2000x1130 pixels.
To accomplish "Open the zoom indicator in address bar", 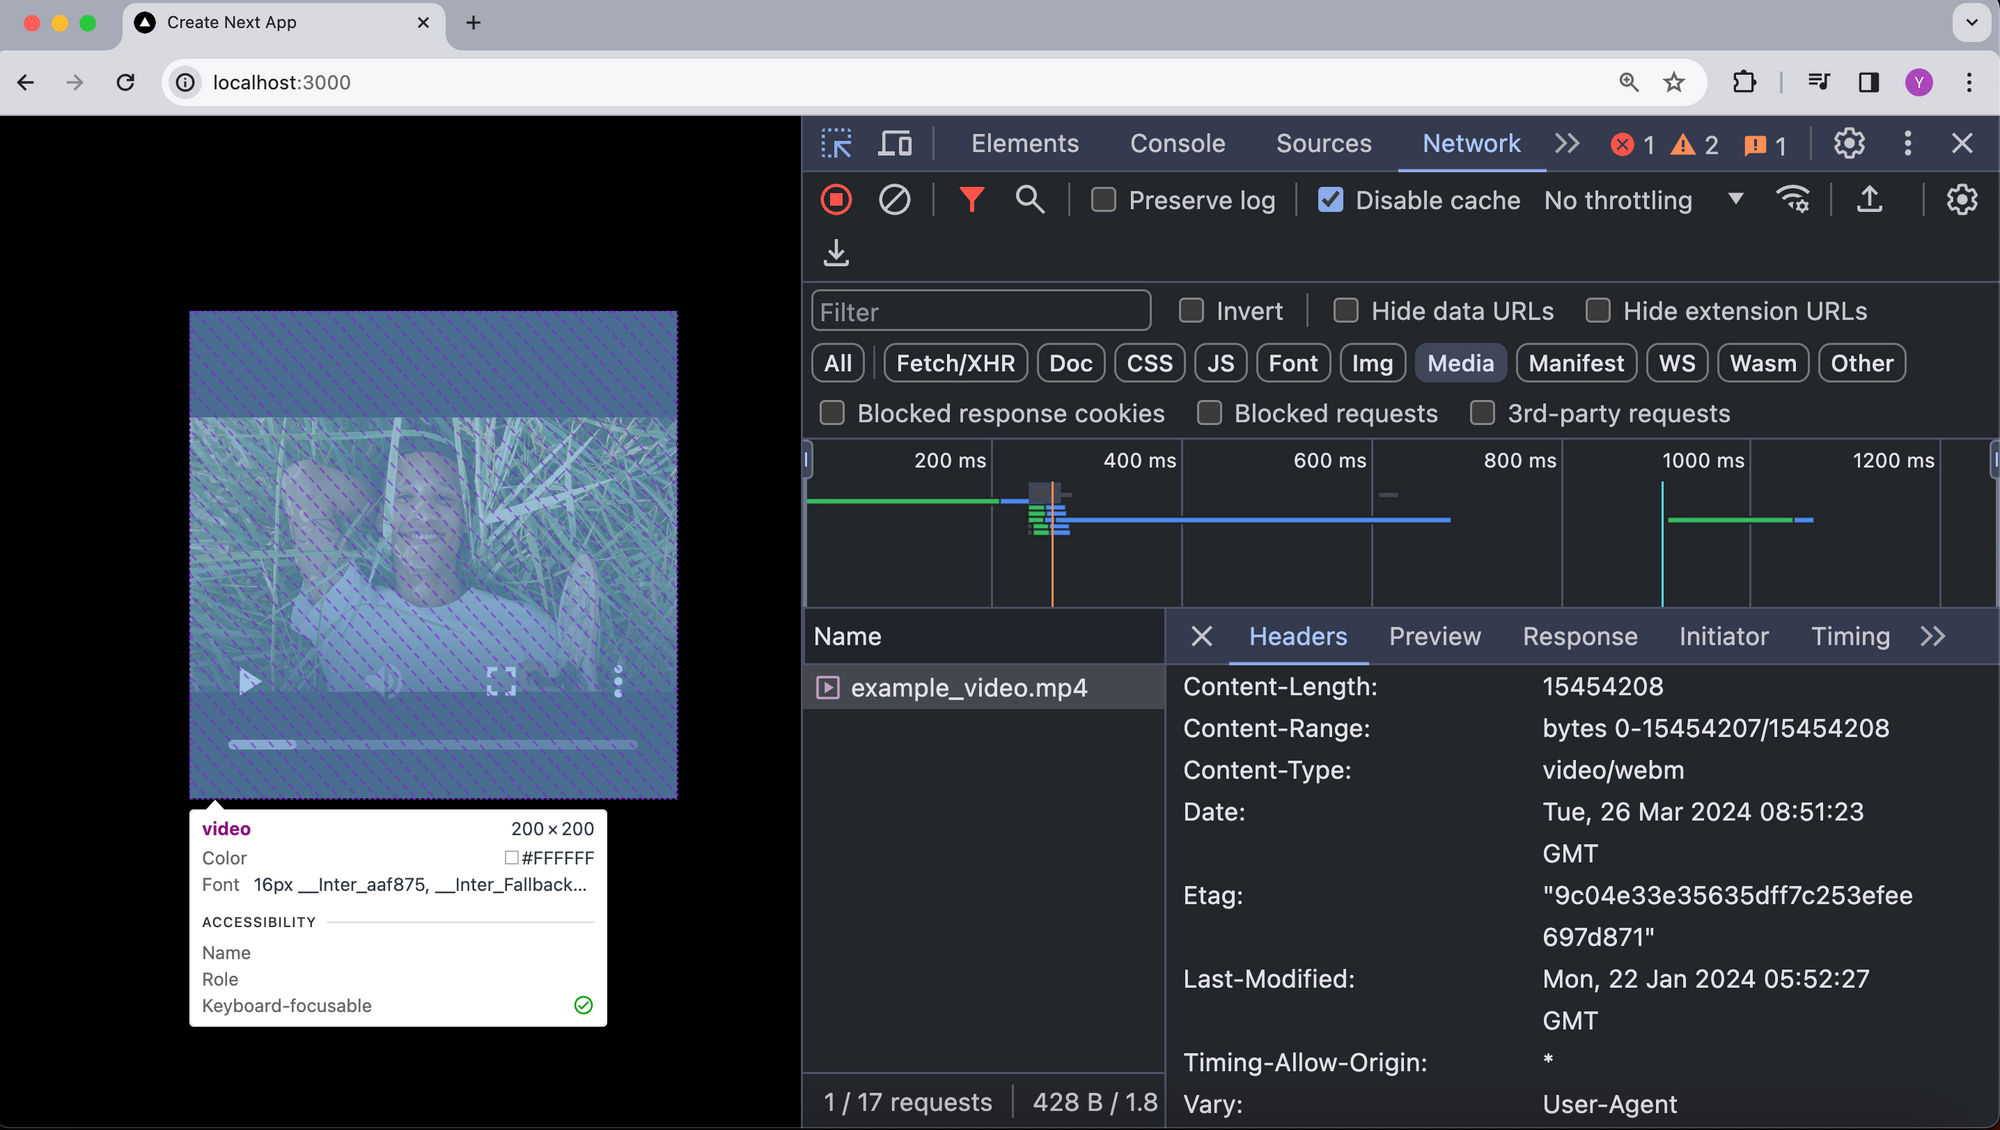I will (x=1629, y=82).
